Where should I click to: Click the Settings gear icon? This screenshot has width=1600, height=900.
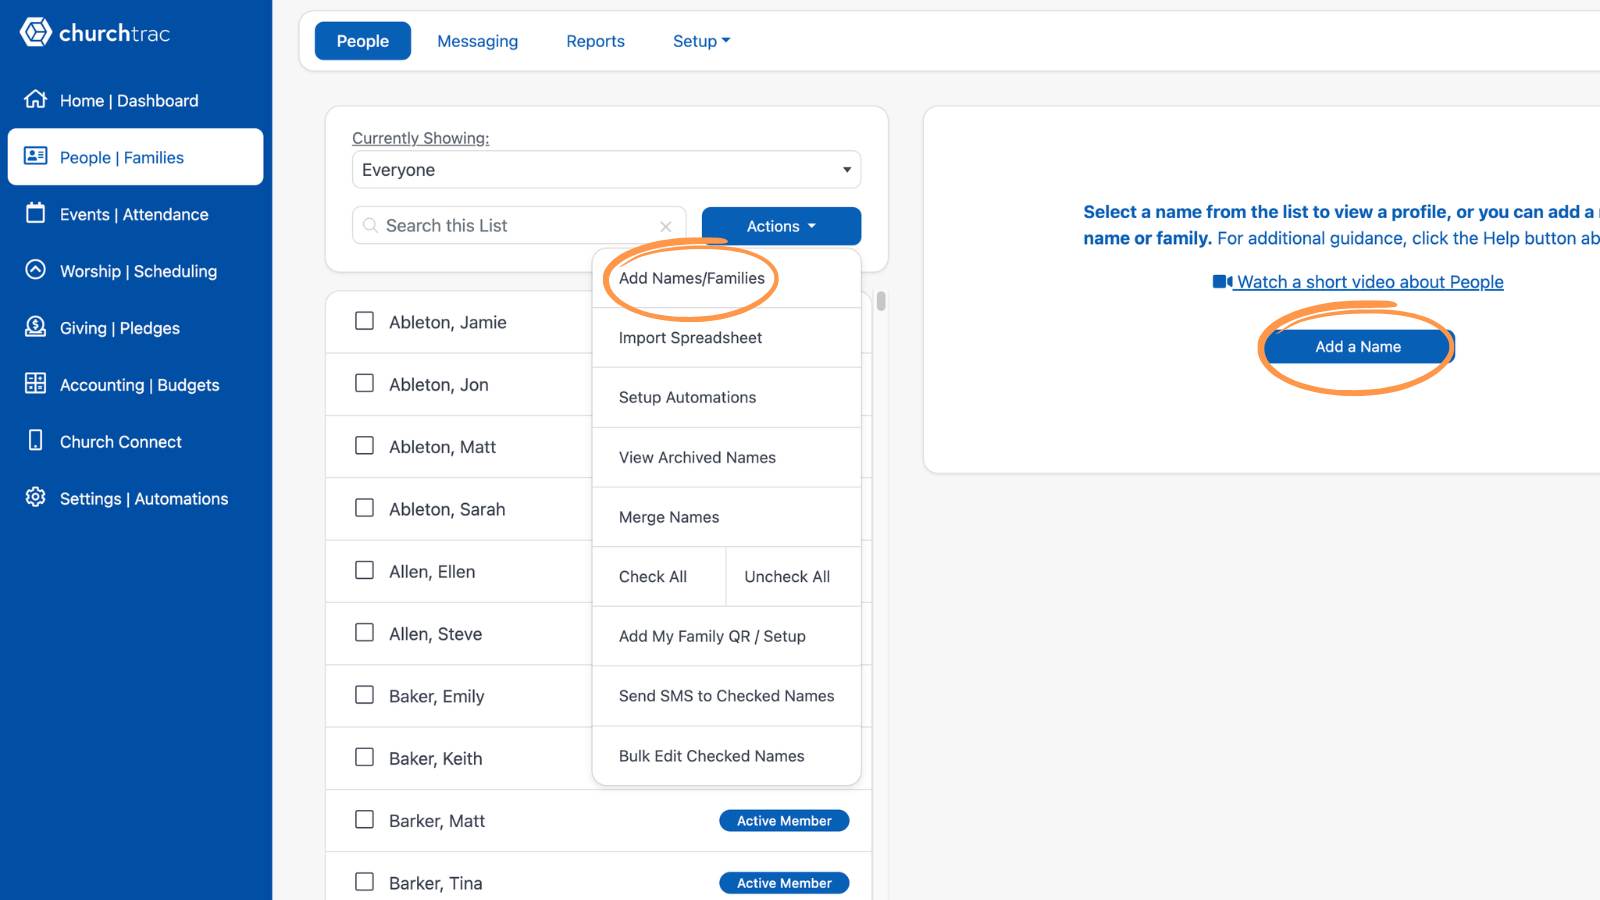(36, 498)
